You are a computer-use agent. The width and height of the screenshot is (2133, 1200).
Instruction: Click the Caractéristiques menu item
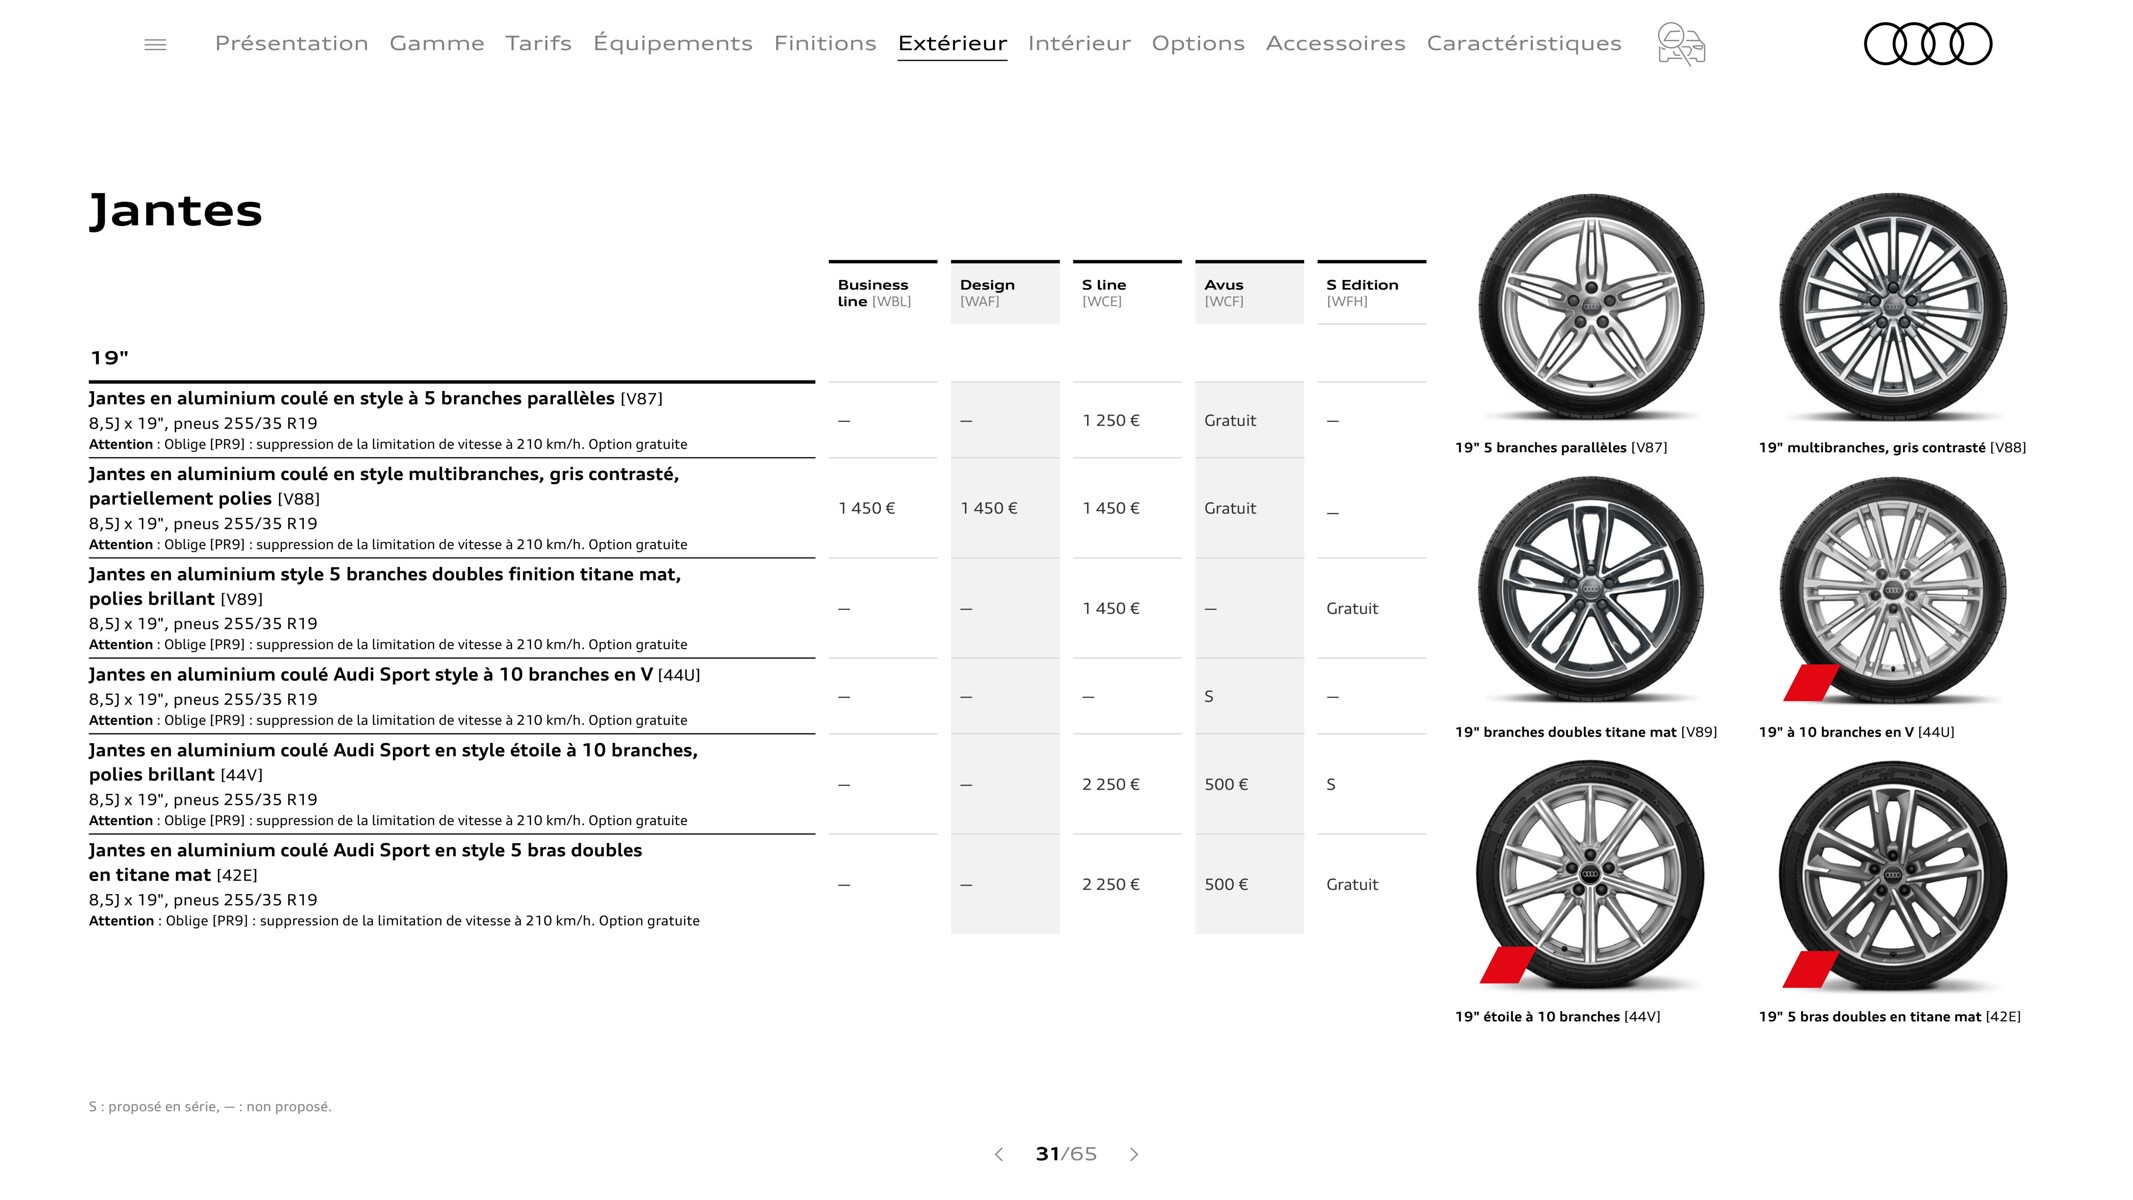1524,42
